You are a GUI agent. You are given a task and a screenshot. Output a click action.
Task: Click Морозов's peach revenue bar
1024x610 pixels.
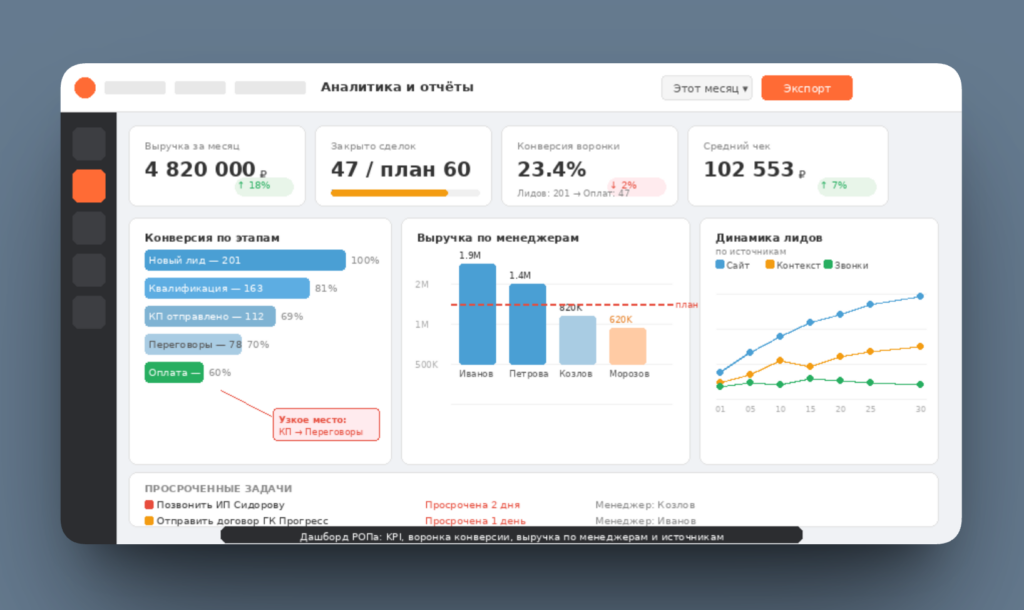pos(628,346)
